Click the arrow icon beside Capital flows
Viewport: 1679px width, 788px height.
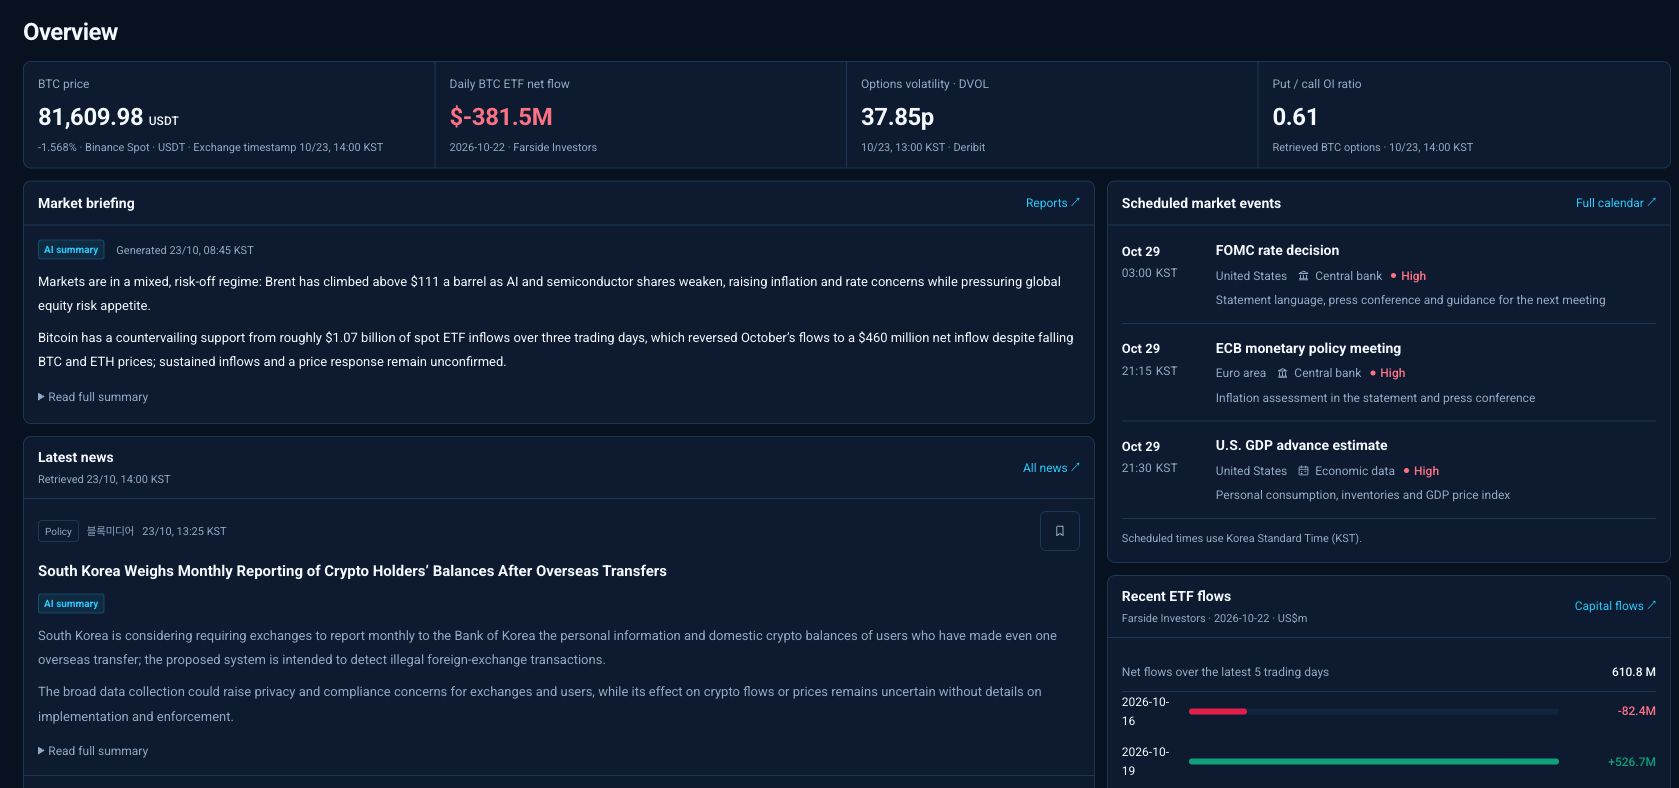click(1652, 605)
